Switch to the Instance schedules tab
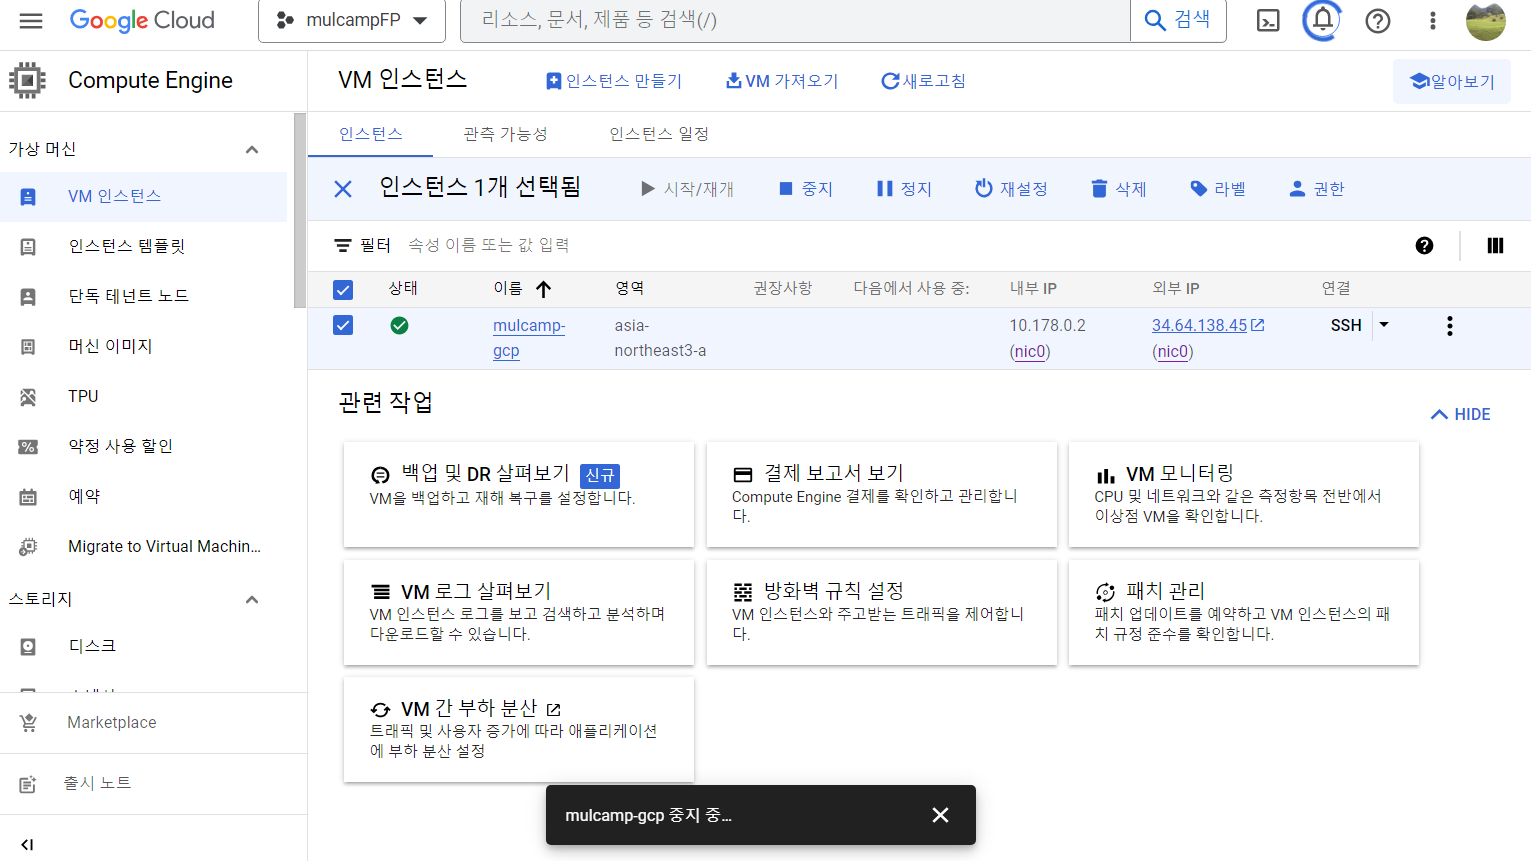1531x861 pixels. click(x=659, y=134)
